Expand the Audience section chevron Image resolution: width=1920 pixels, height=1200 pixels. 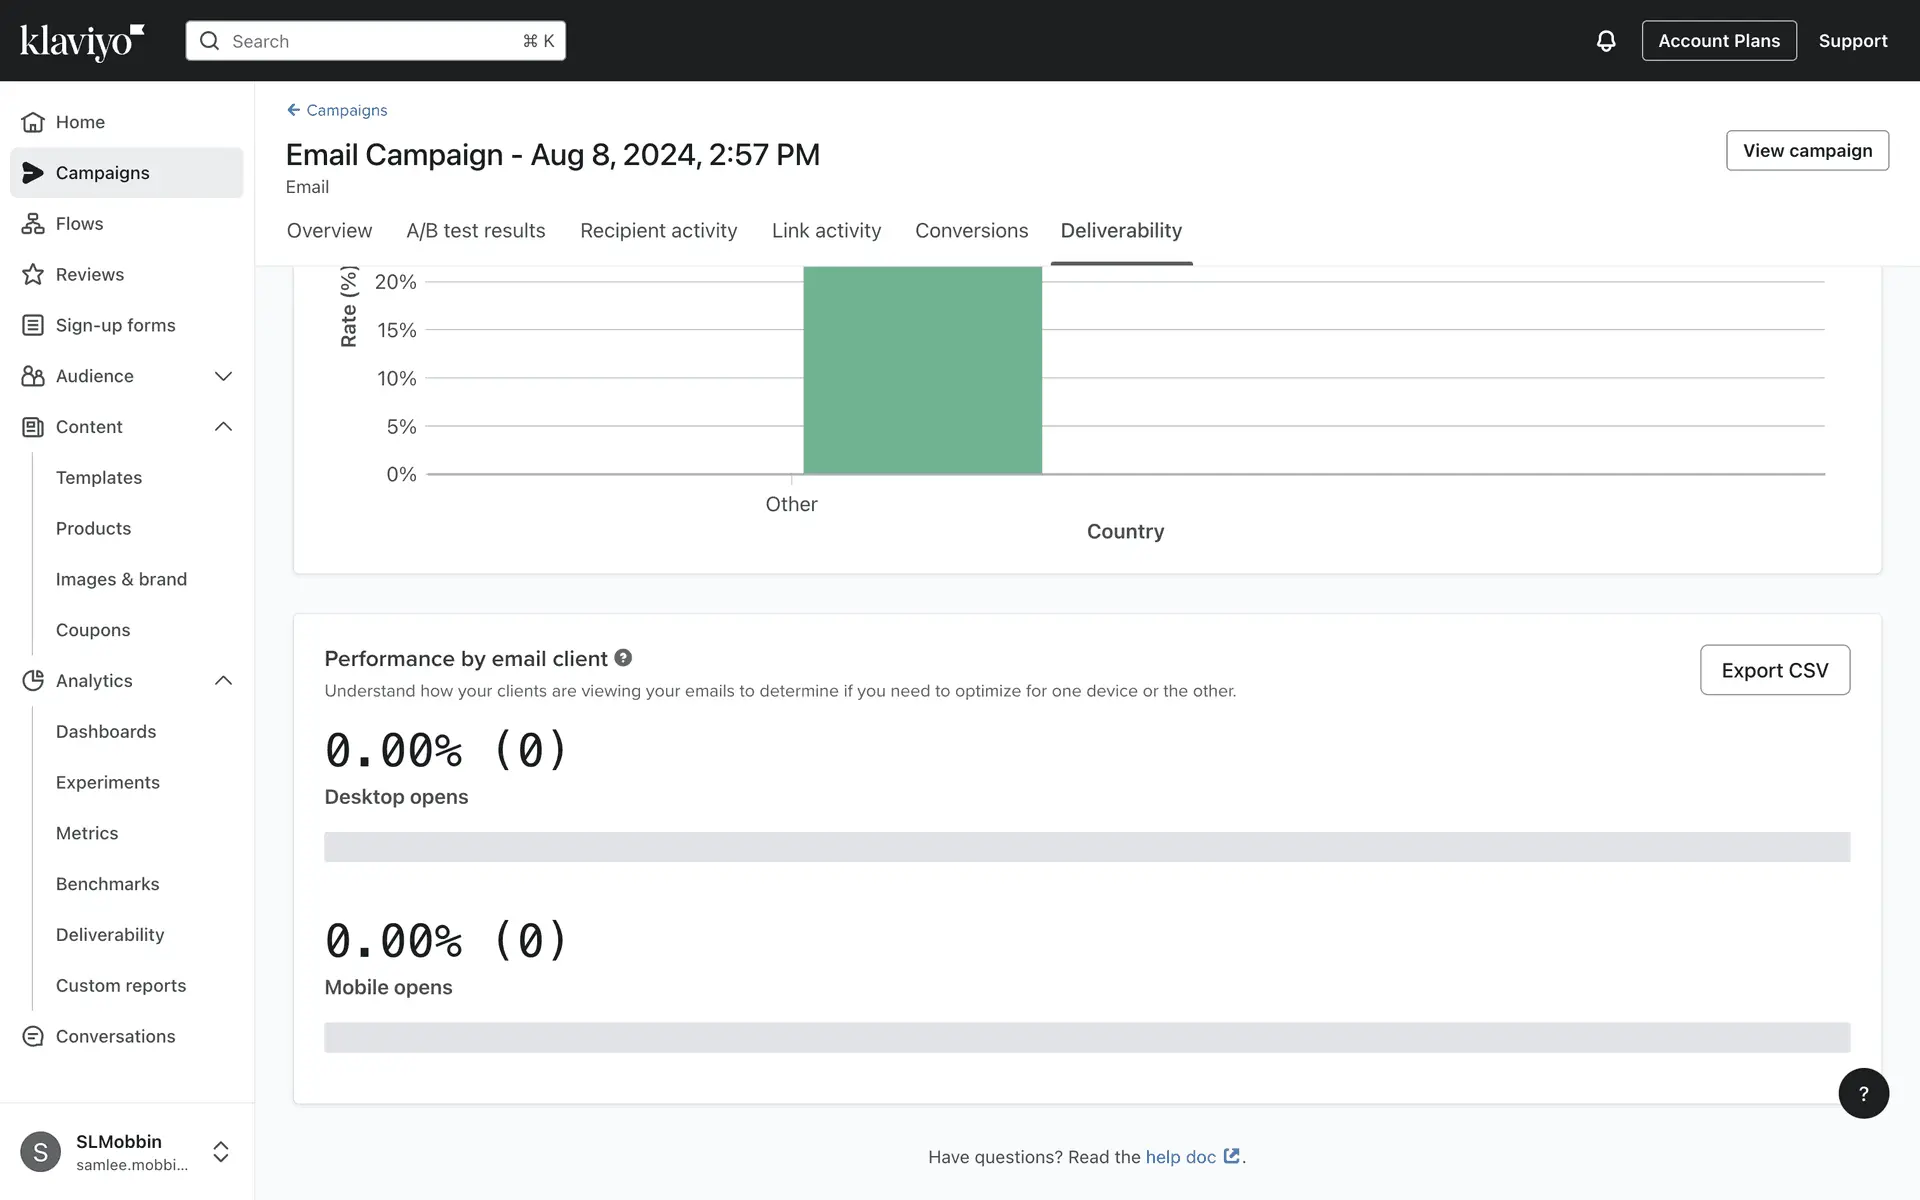pos(223,376)
